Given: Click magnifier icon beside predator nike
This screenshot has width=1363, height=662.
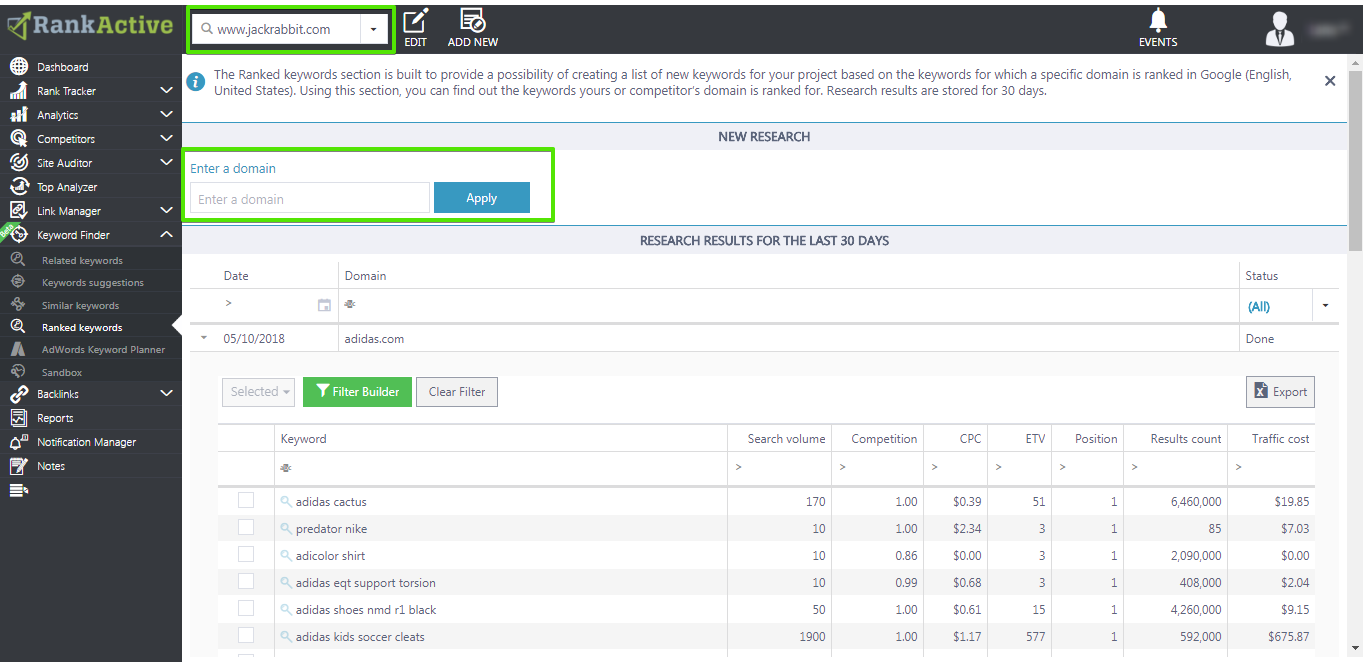Looking at the screenshot, I should coord(286,529).
